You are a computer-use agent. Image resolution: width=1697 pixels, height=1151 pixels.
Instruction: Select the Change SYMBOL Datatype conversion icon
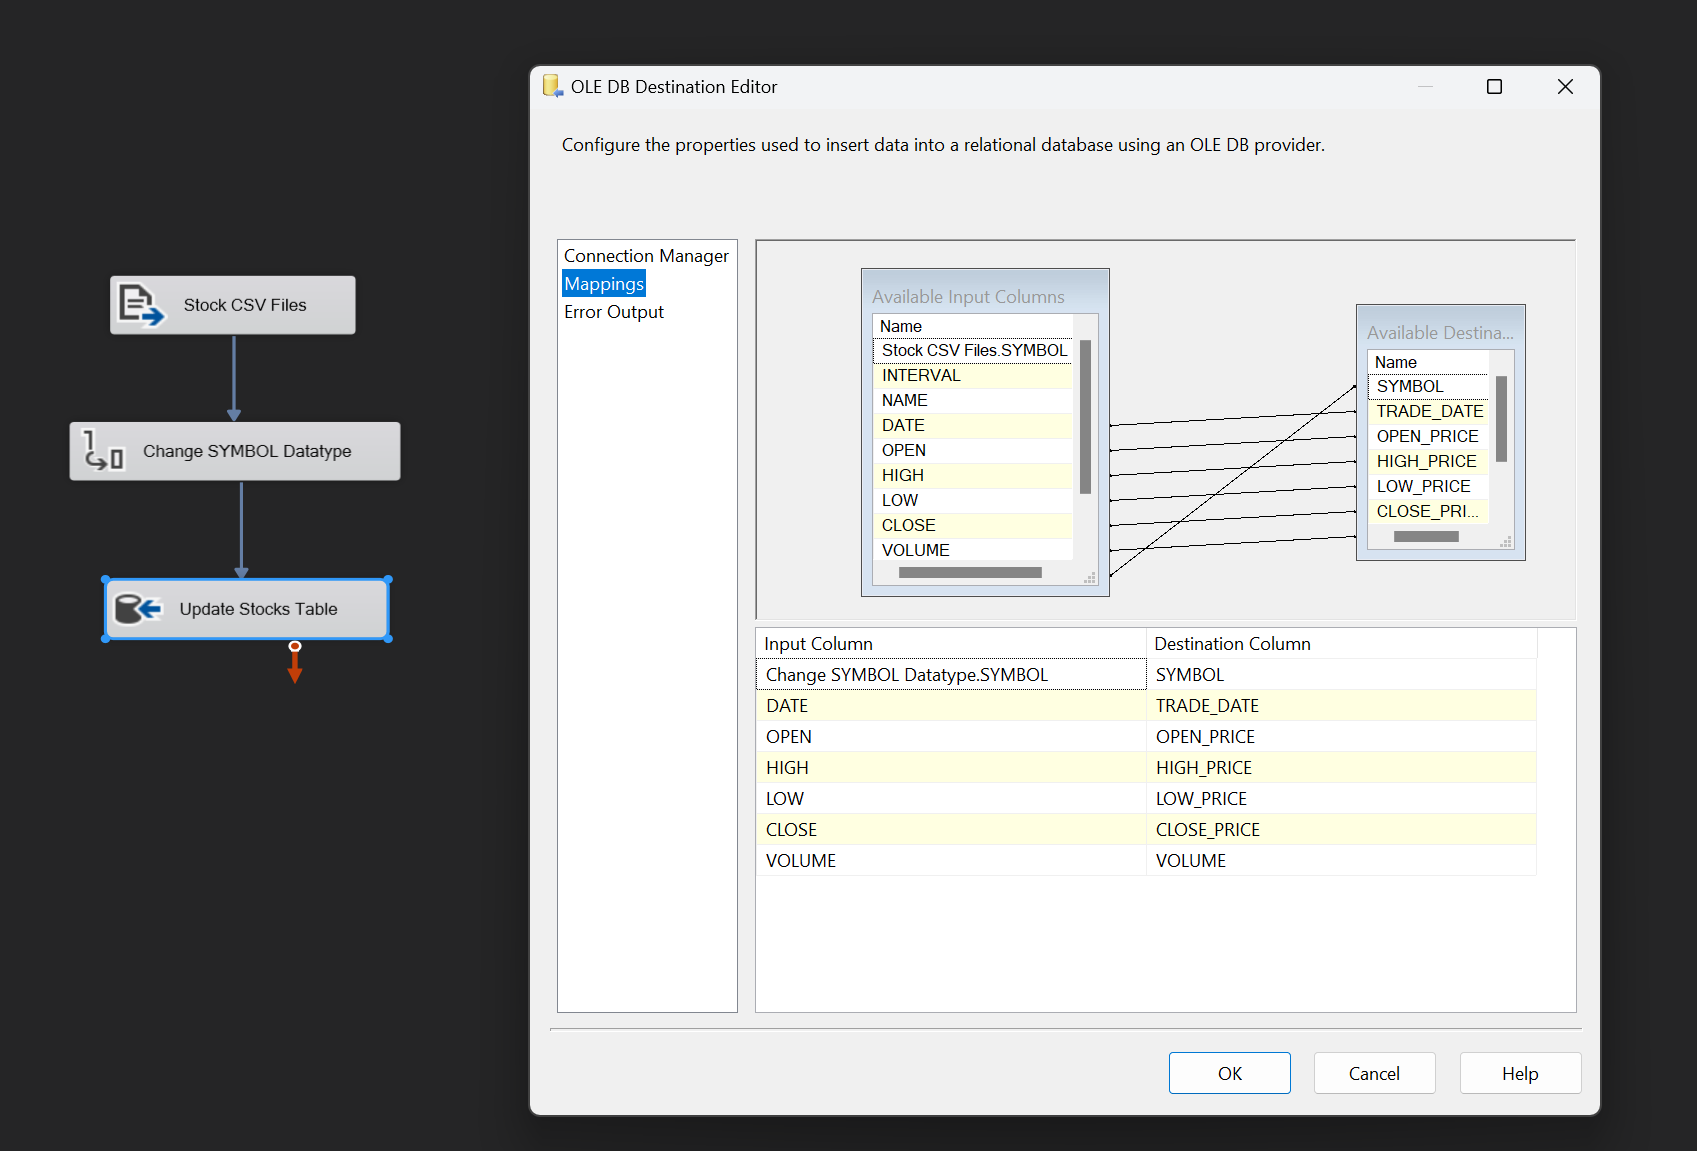click(x=103, y=451)
